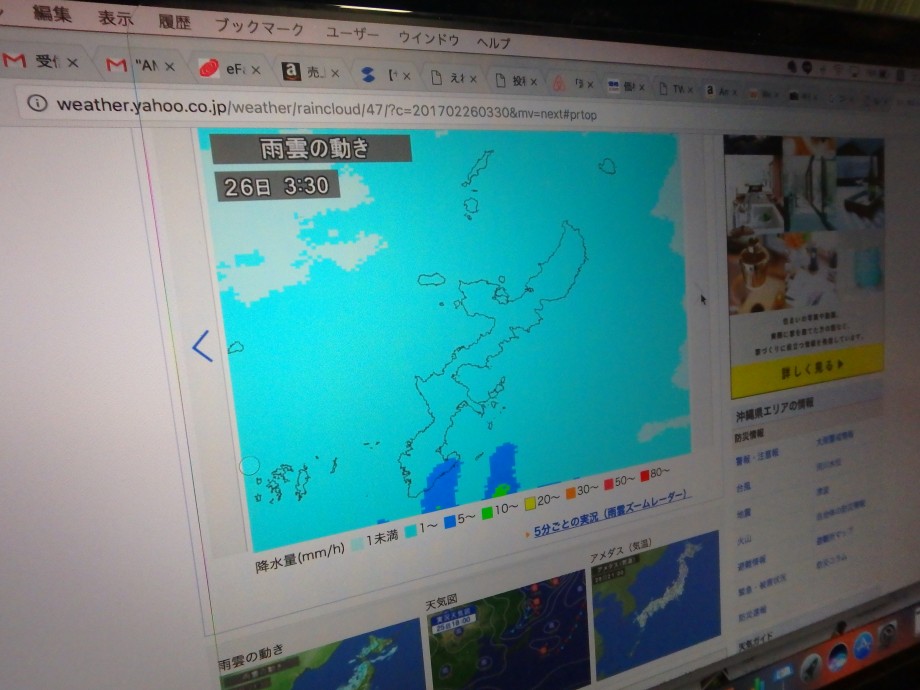
Task: Close the eF tab
Action: pyautogui.click(x=256, y=70)
